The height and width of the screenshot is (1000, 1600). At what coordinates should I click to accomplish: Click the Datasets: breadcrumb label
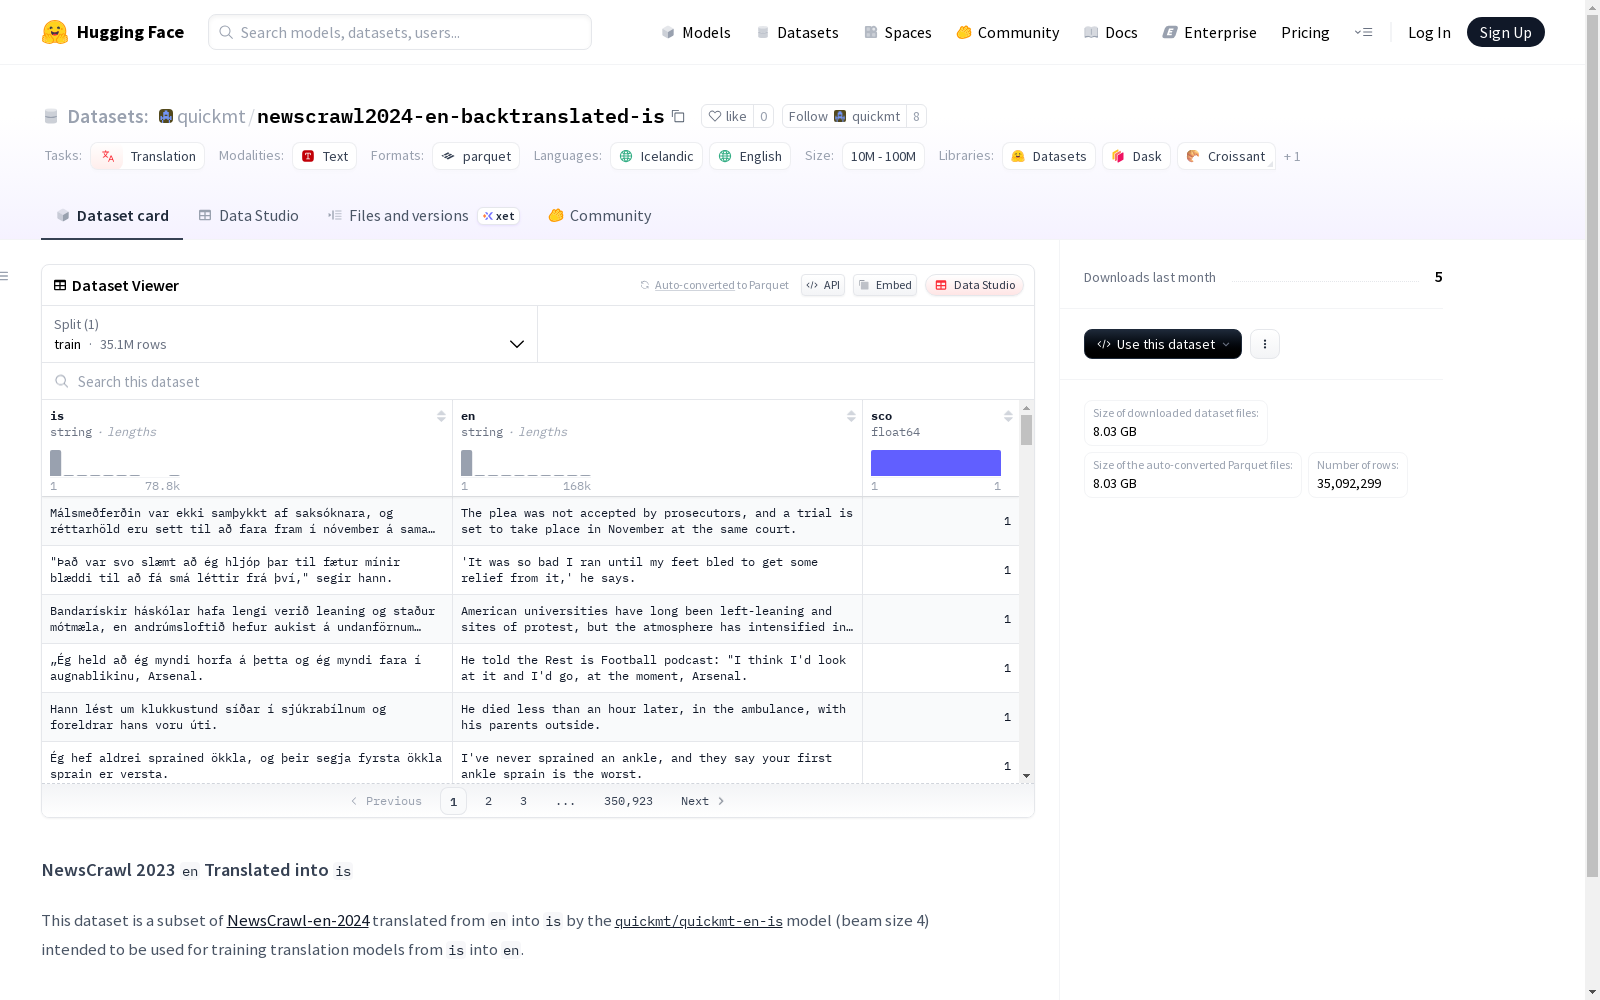[107, 116]
